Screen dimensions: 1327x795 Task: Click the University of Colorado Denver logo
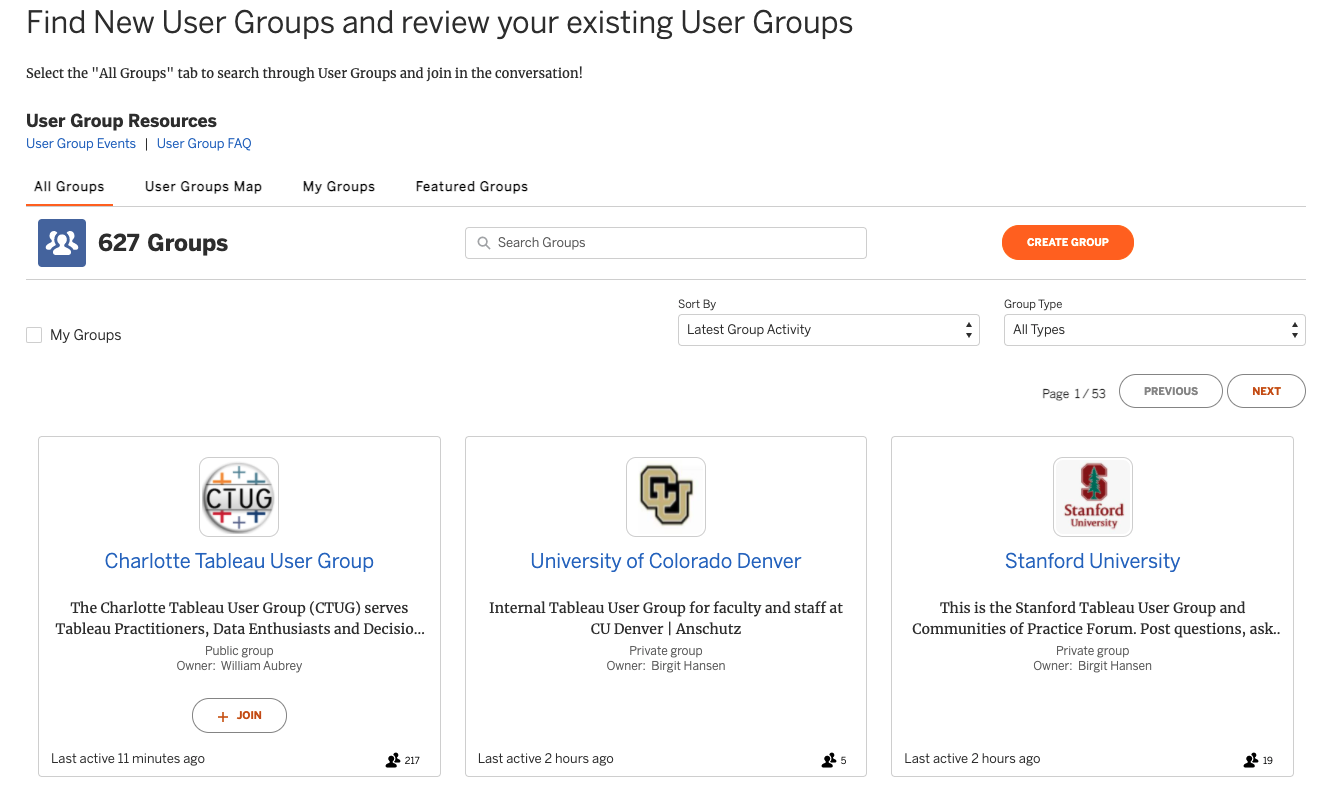[665, 496]
